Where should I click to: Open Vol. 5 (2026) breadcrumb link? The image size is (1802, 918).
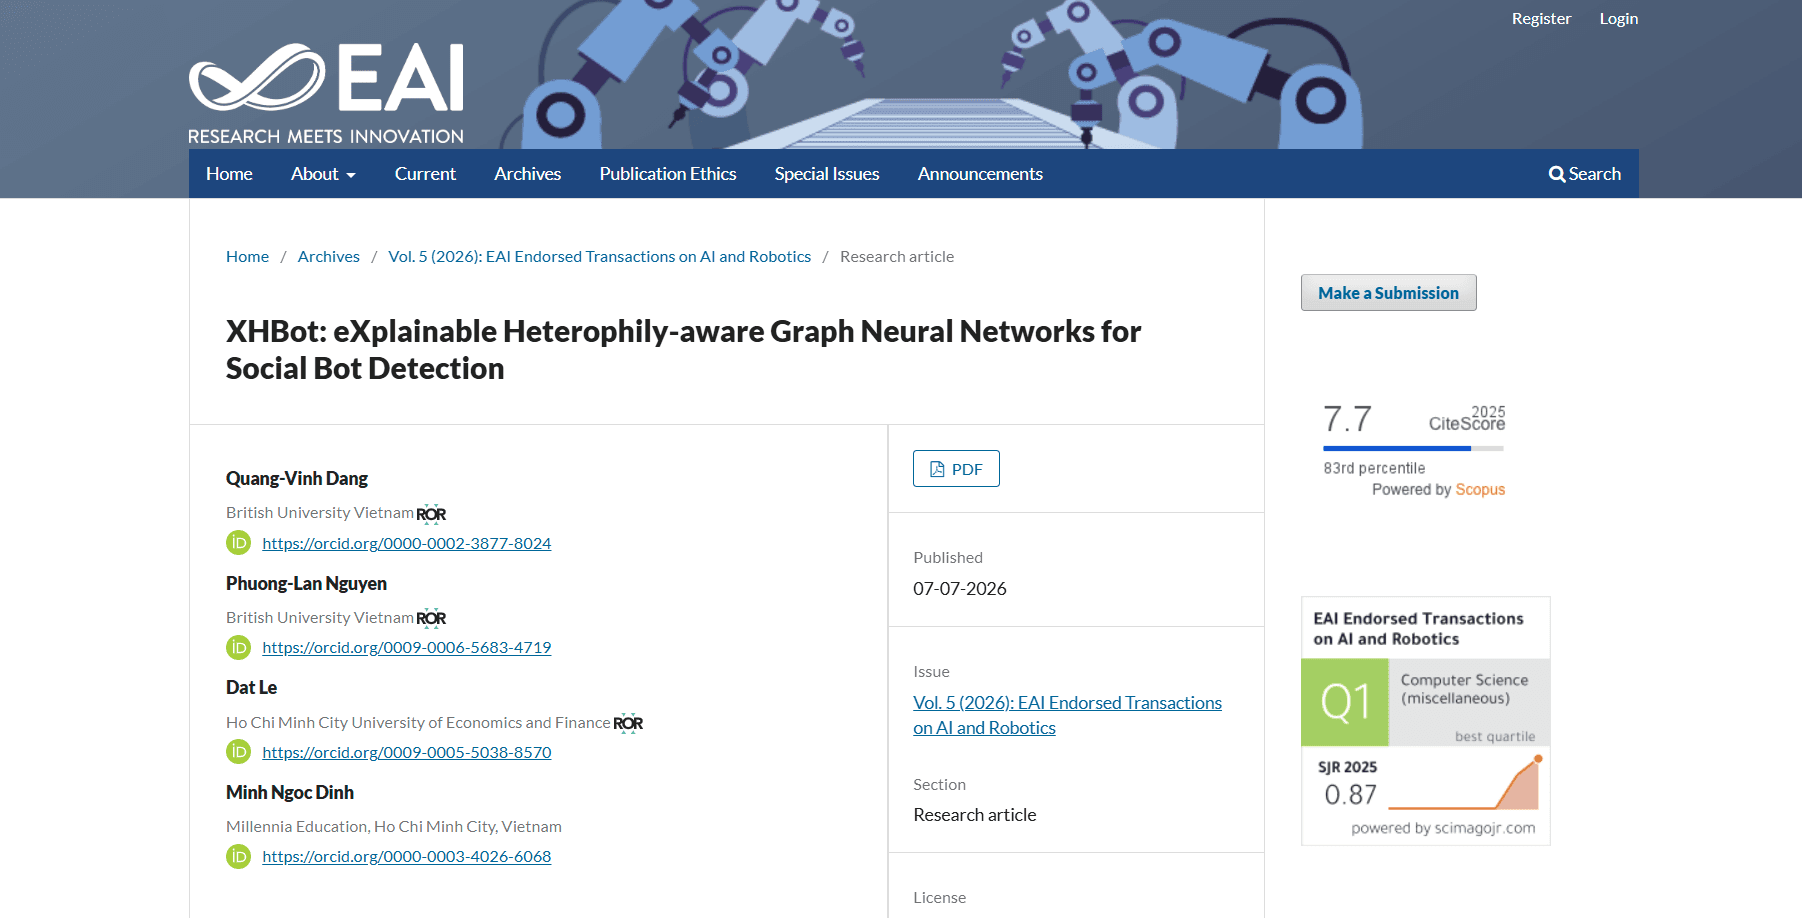point(600,257)
